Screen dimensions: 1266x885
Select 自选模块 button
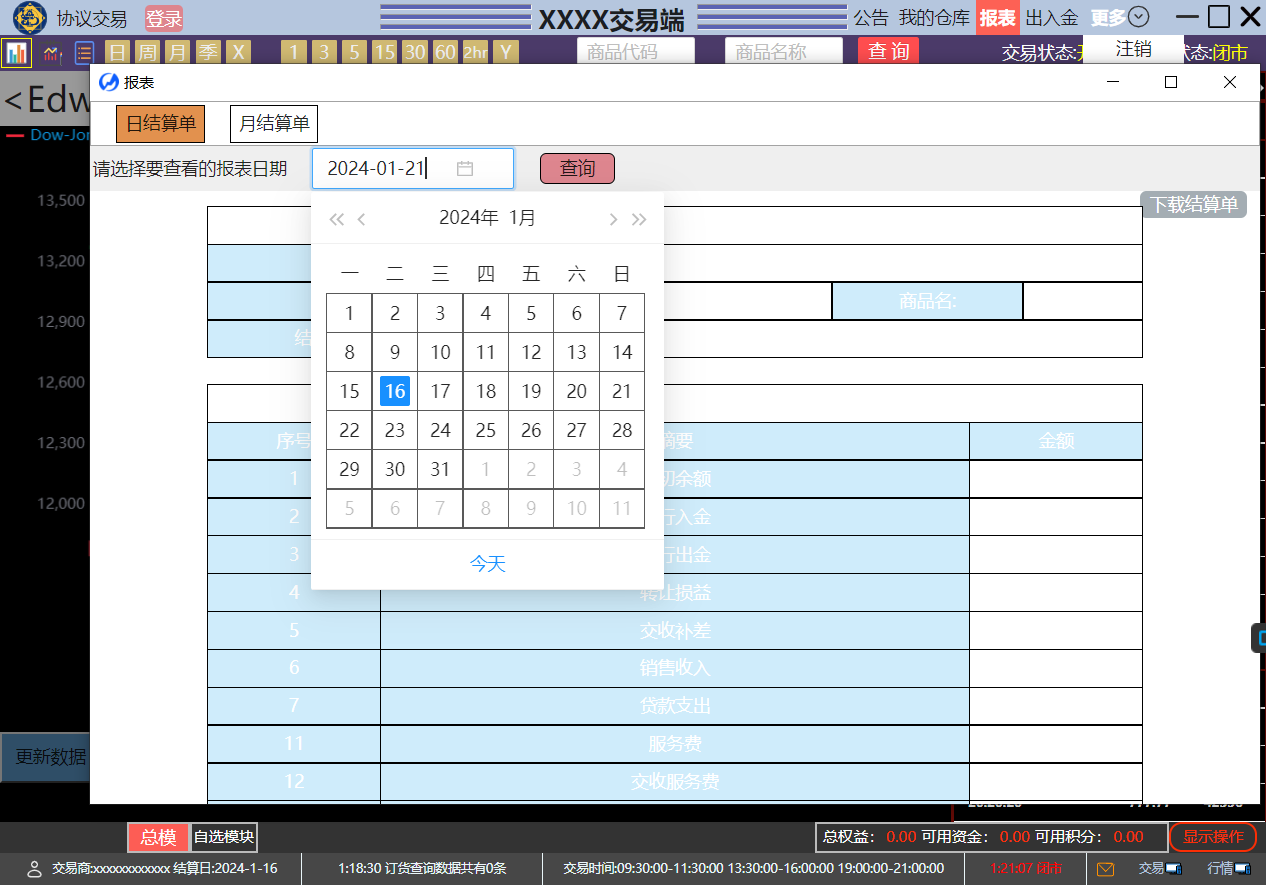point(224,838)
